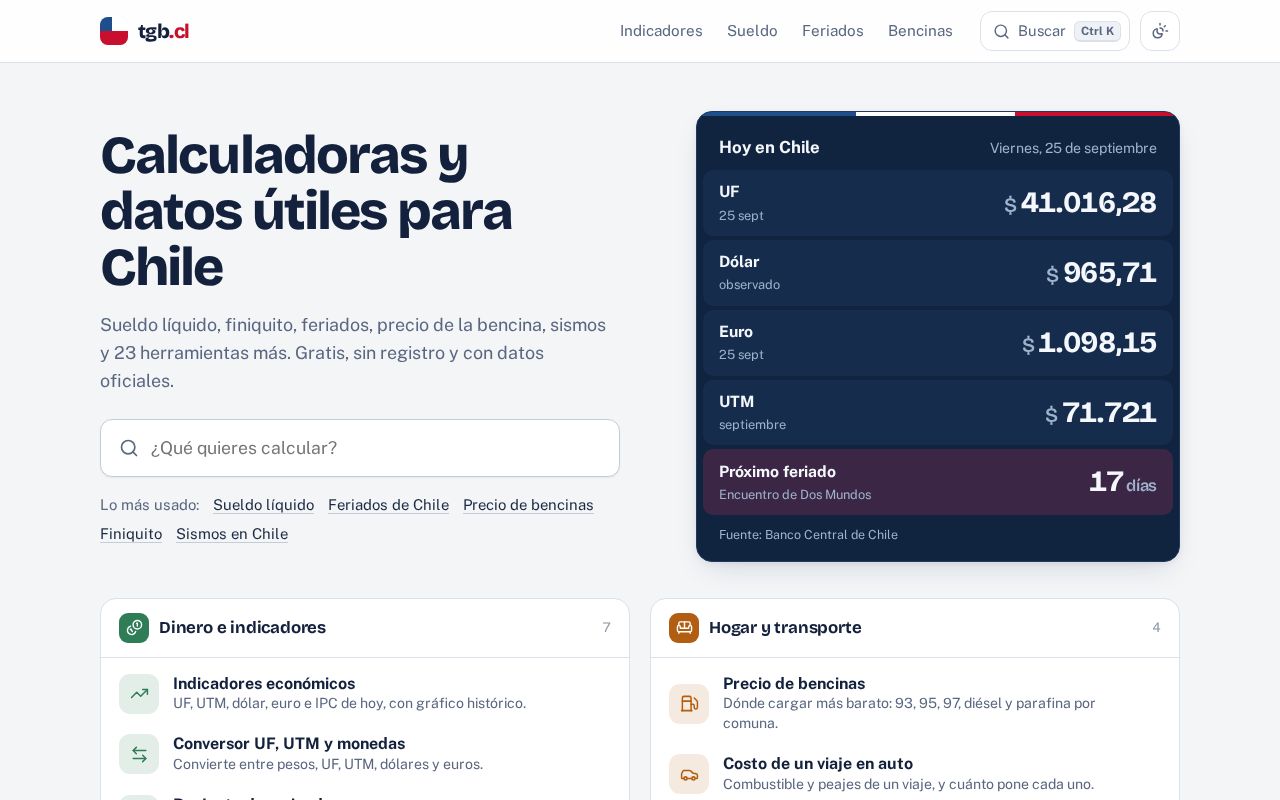Screen dimensions: 1280x800
Task: Click the tgb.cl flag logo
Action: 114,31
